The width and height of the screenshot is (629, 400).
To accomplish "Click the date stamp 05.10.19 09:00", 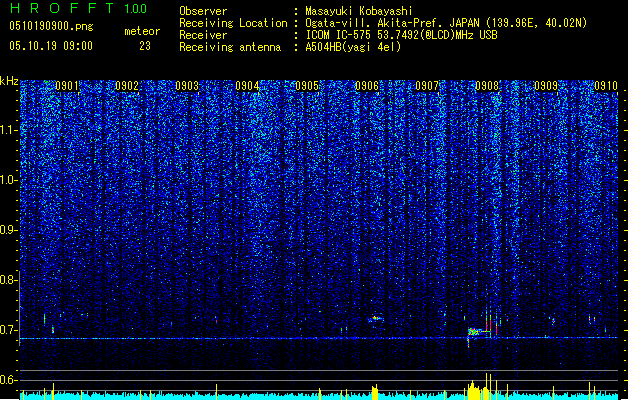I will coord(51,46).
